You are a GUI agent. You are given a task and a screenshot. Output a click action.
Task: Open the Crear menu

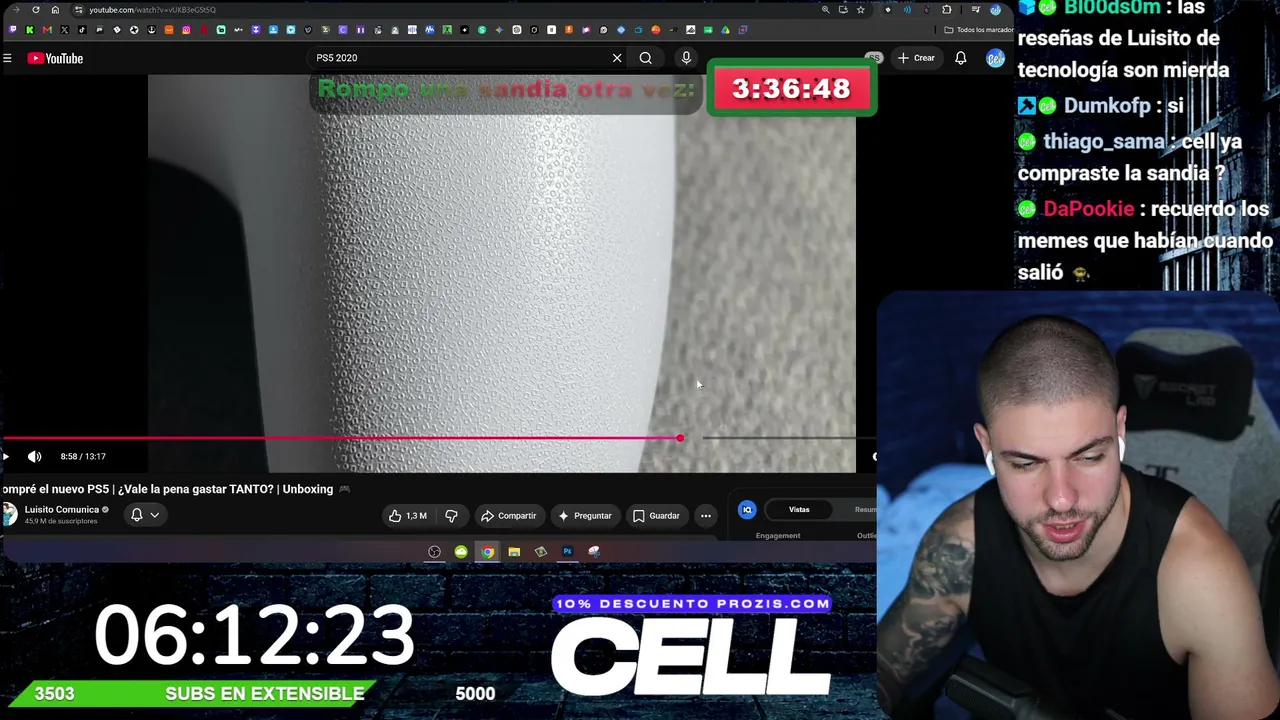[x=916, y=58]
